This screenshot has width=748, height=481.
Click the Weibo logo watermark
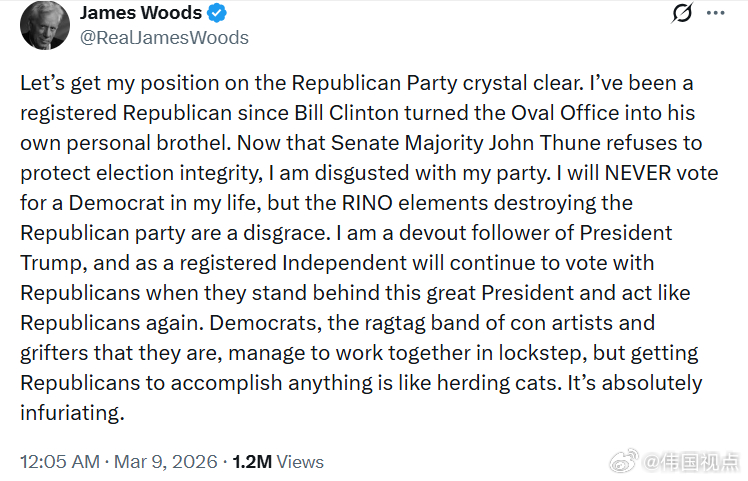[x=623, y=461]
